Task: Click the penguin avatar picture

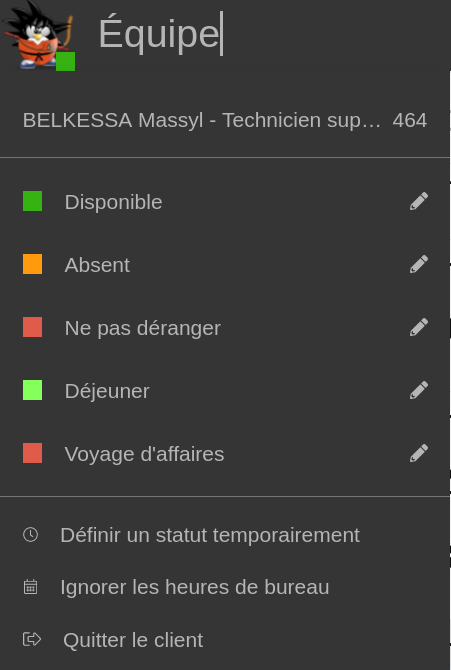Action: (39, 35)
